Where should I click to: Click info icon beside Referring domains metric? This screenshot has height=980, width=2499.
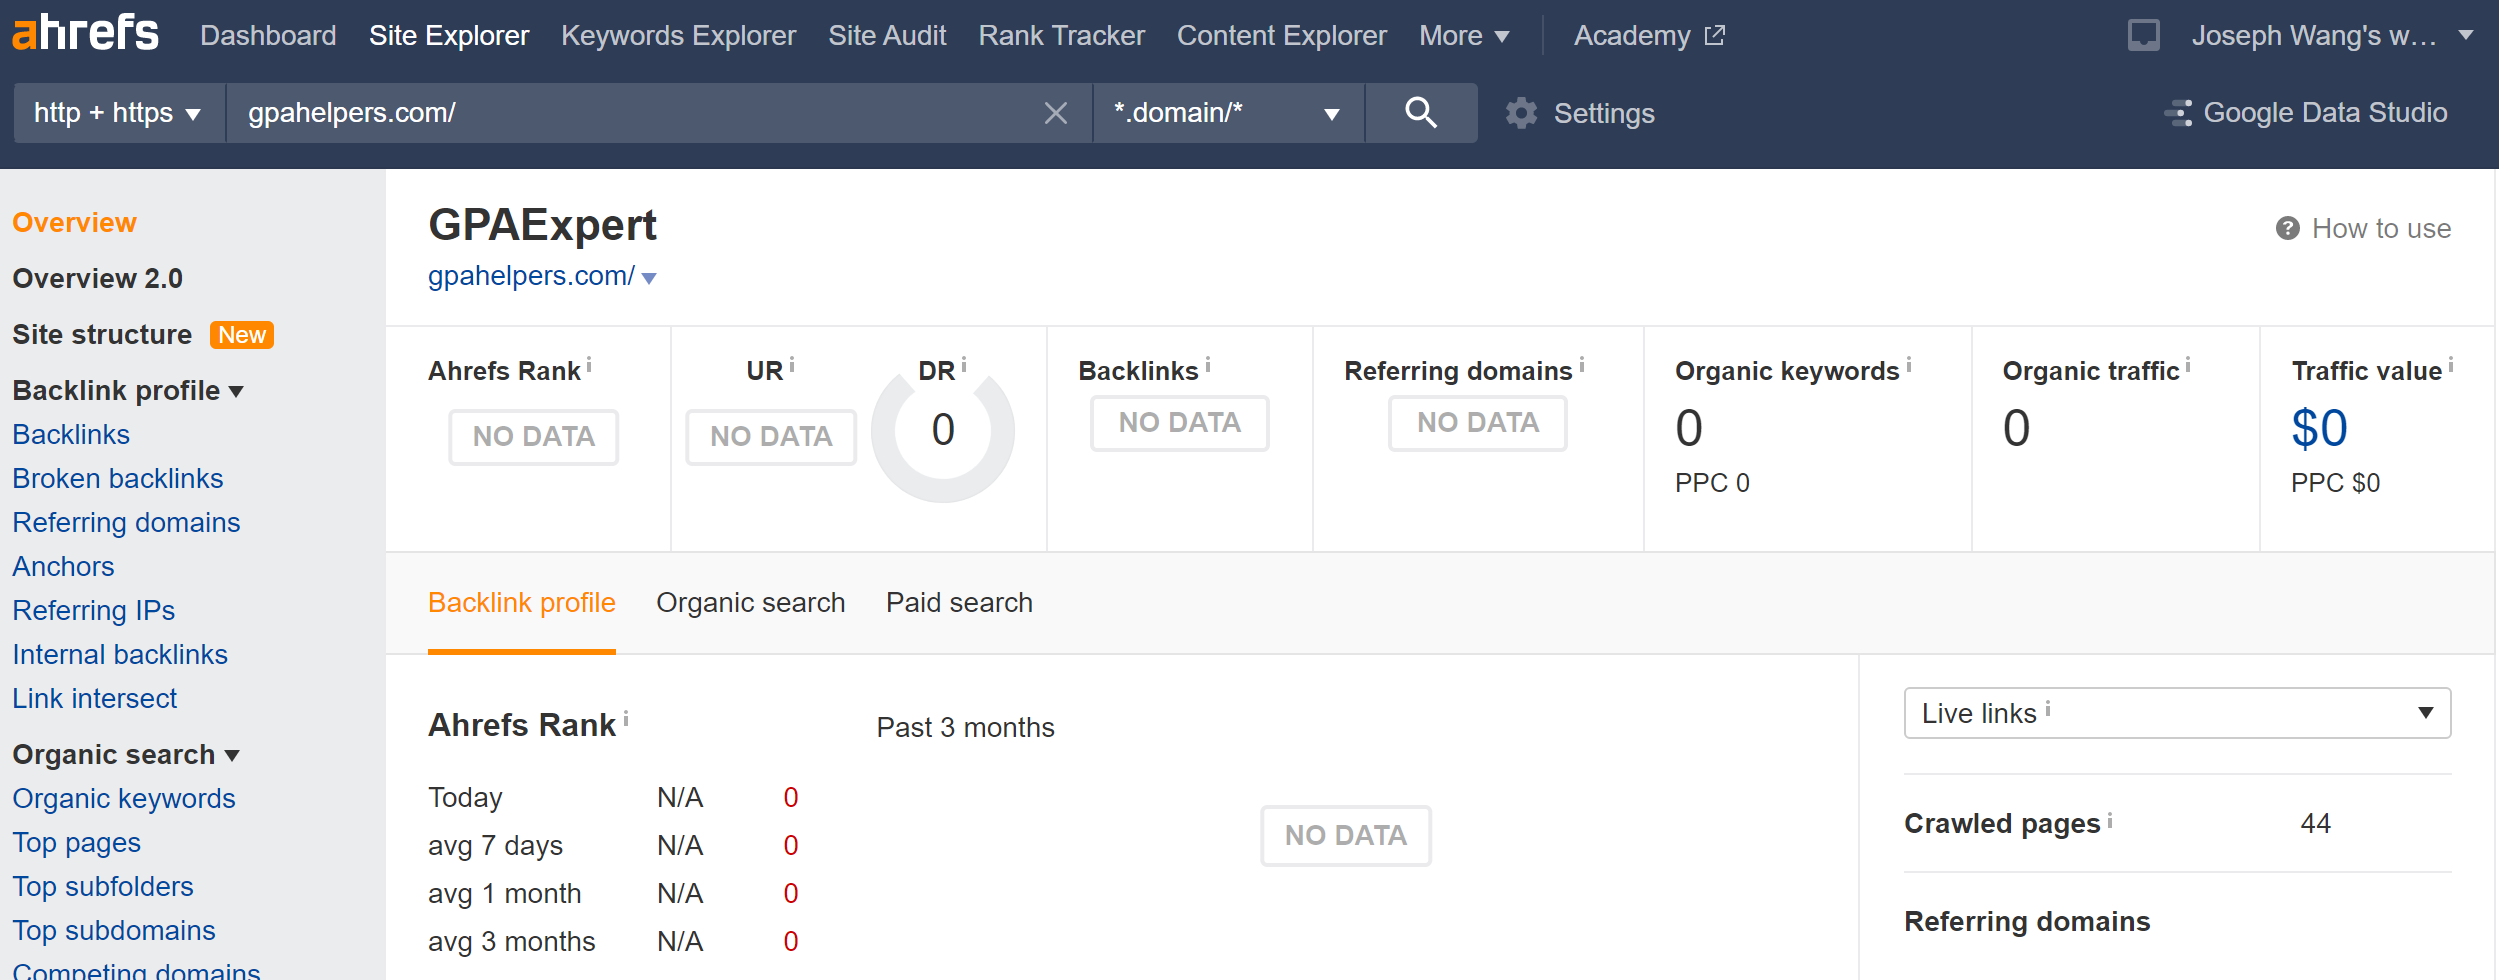(x=1582, y=365)
